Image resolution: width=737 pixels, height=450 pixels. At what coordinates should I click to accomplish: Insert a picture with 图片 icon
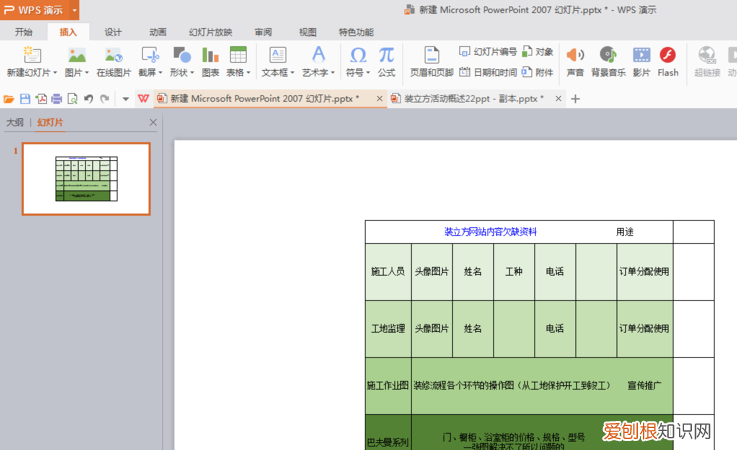77,55
